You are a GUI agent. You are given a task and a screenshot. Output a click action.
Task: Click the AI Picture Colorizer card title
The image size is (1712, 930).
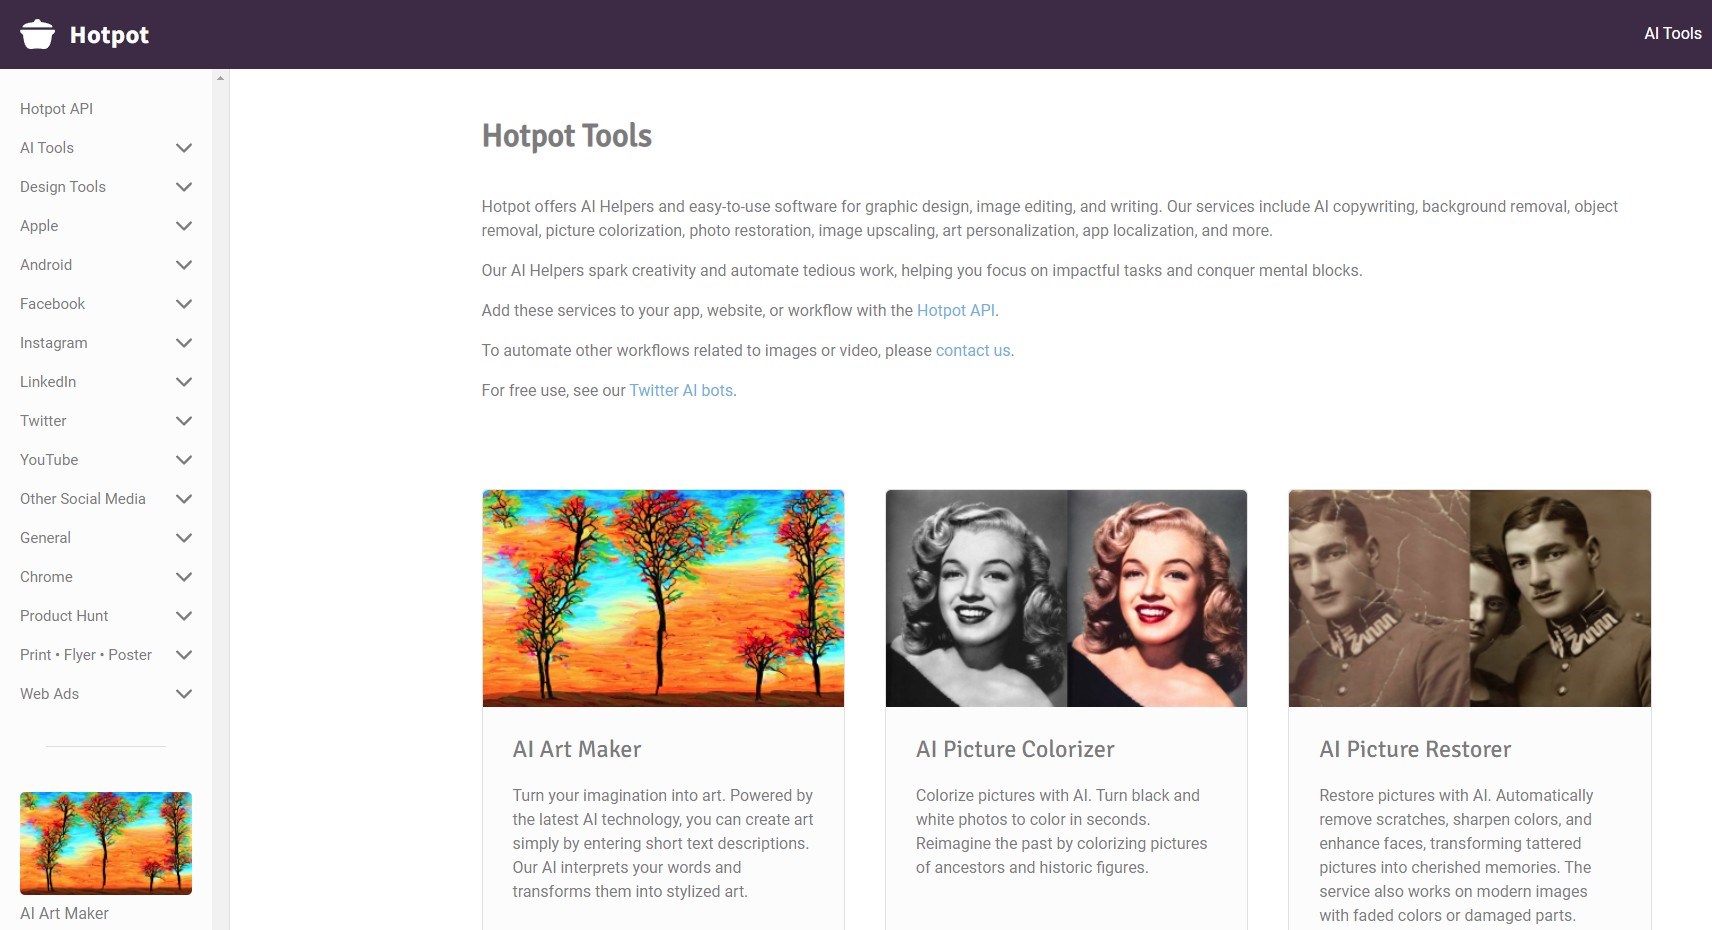coord(1015,749)
